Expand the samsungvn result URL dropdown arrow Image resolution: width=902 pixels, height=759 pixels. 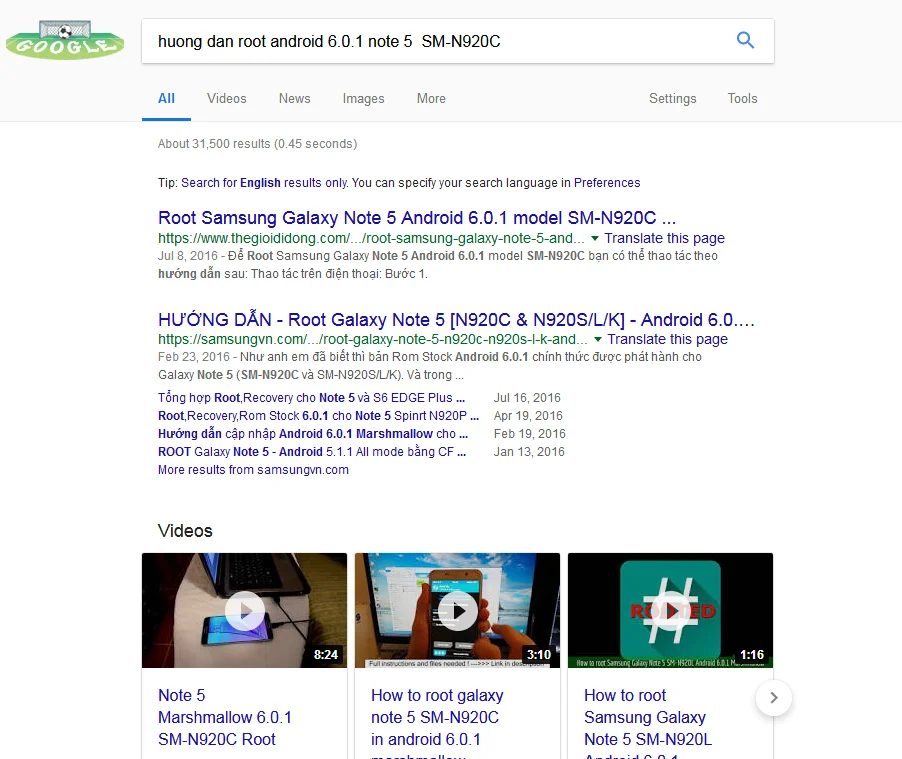[x=598, y=339]
